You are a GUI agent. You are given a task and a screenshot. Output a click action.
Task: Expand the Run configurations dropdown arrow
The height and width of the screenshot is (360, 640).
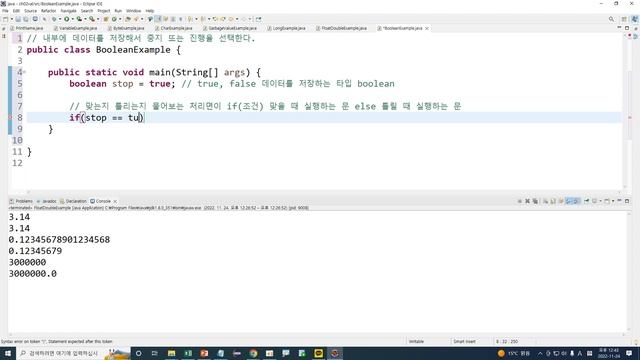[73, 19]
